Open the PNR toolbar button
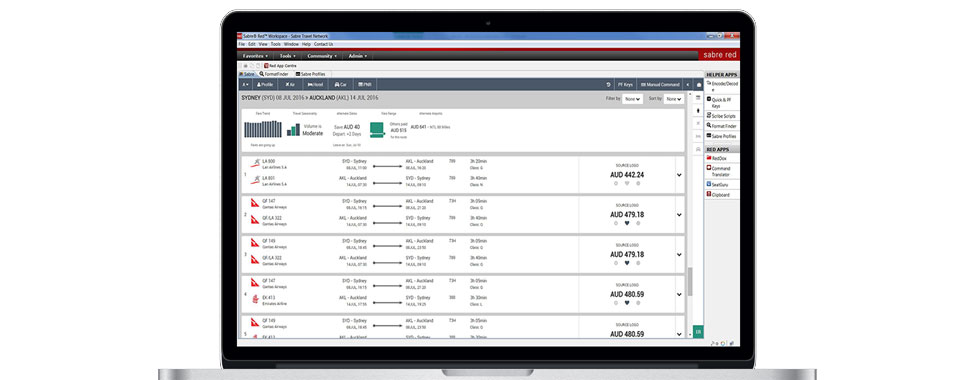 365,84
